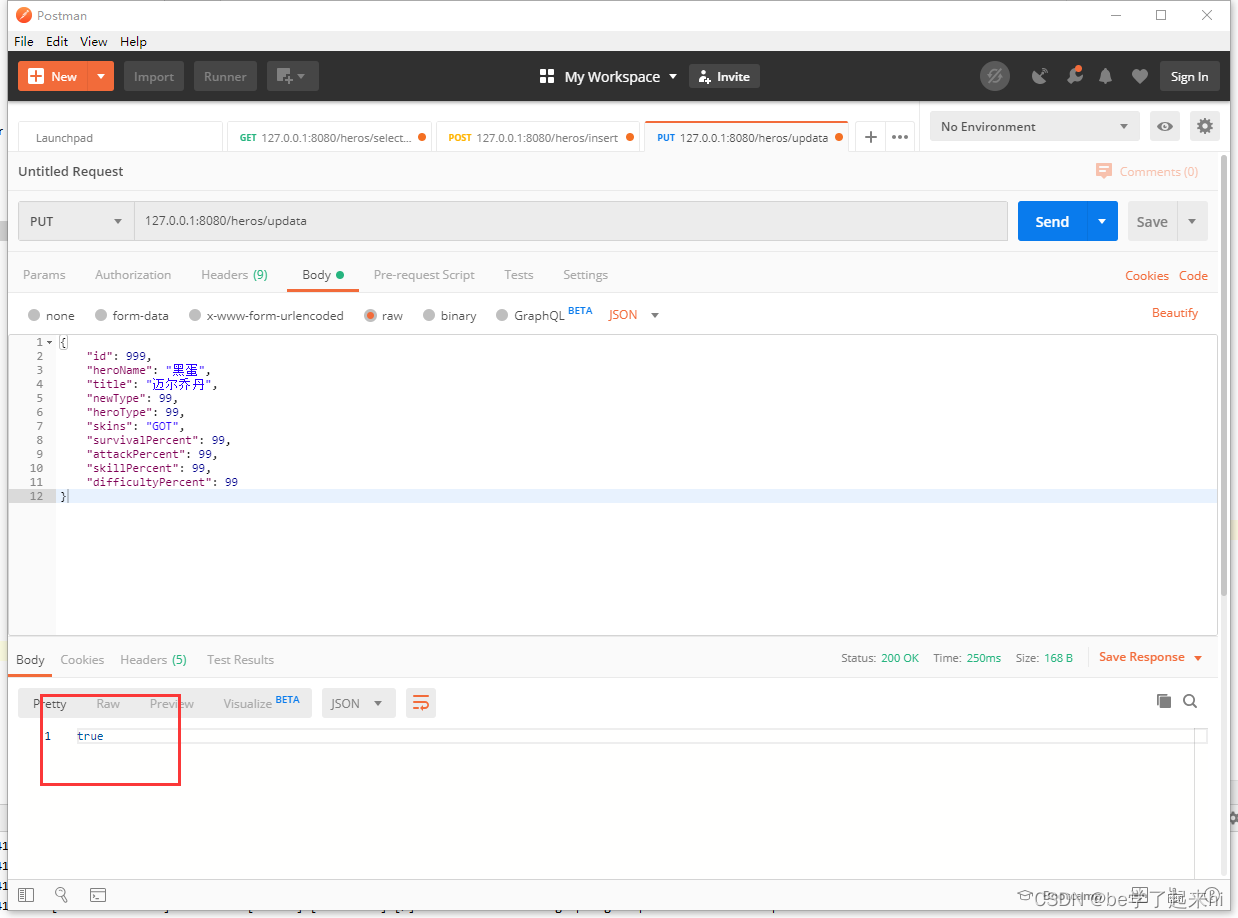Add a new request tab with plus
The height and width of the screenshot is (918, 1238).
(x=870, y=138)
